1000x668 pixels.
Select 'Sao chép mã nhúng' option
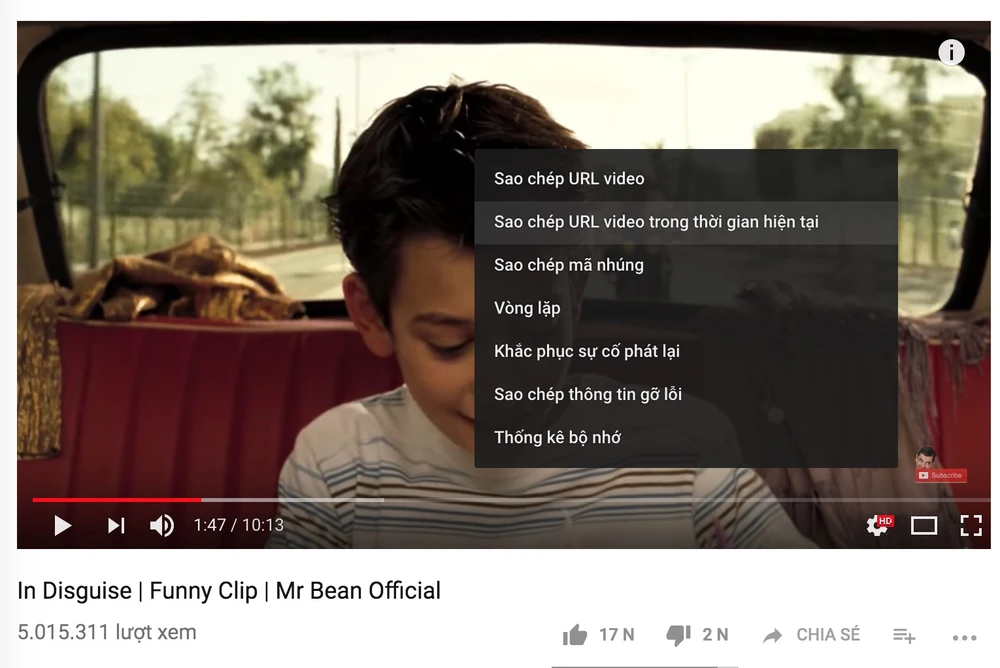point(686,265)
